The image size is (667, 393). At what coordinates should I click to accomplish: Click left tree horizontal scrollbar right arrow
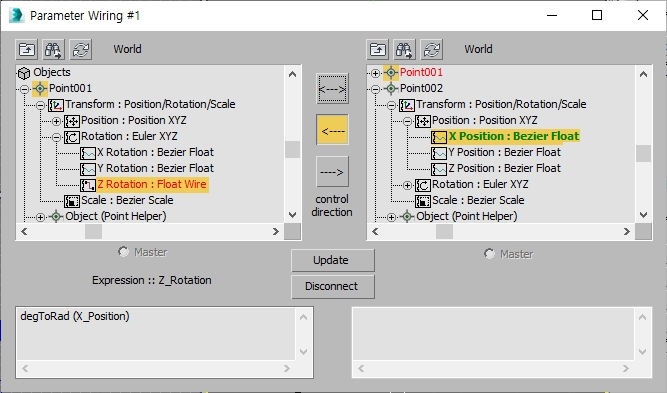(276, 232)
